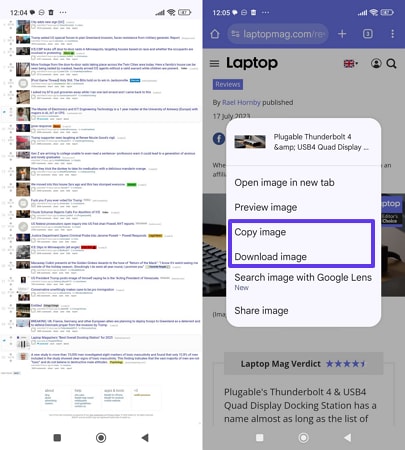Open Justice Department Opens Criminal Probe post
Screen dimensions: 405x450
pos(89,235)
